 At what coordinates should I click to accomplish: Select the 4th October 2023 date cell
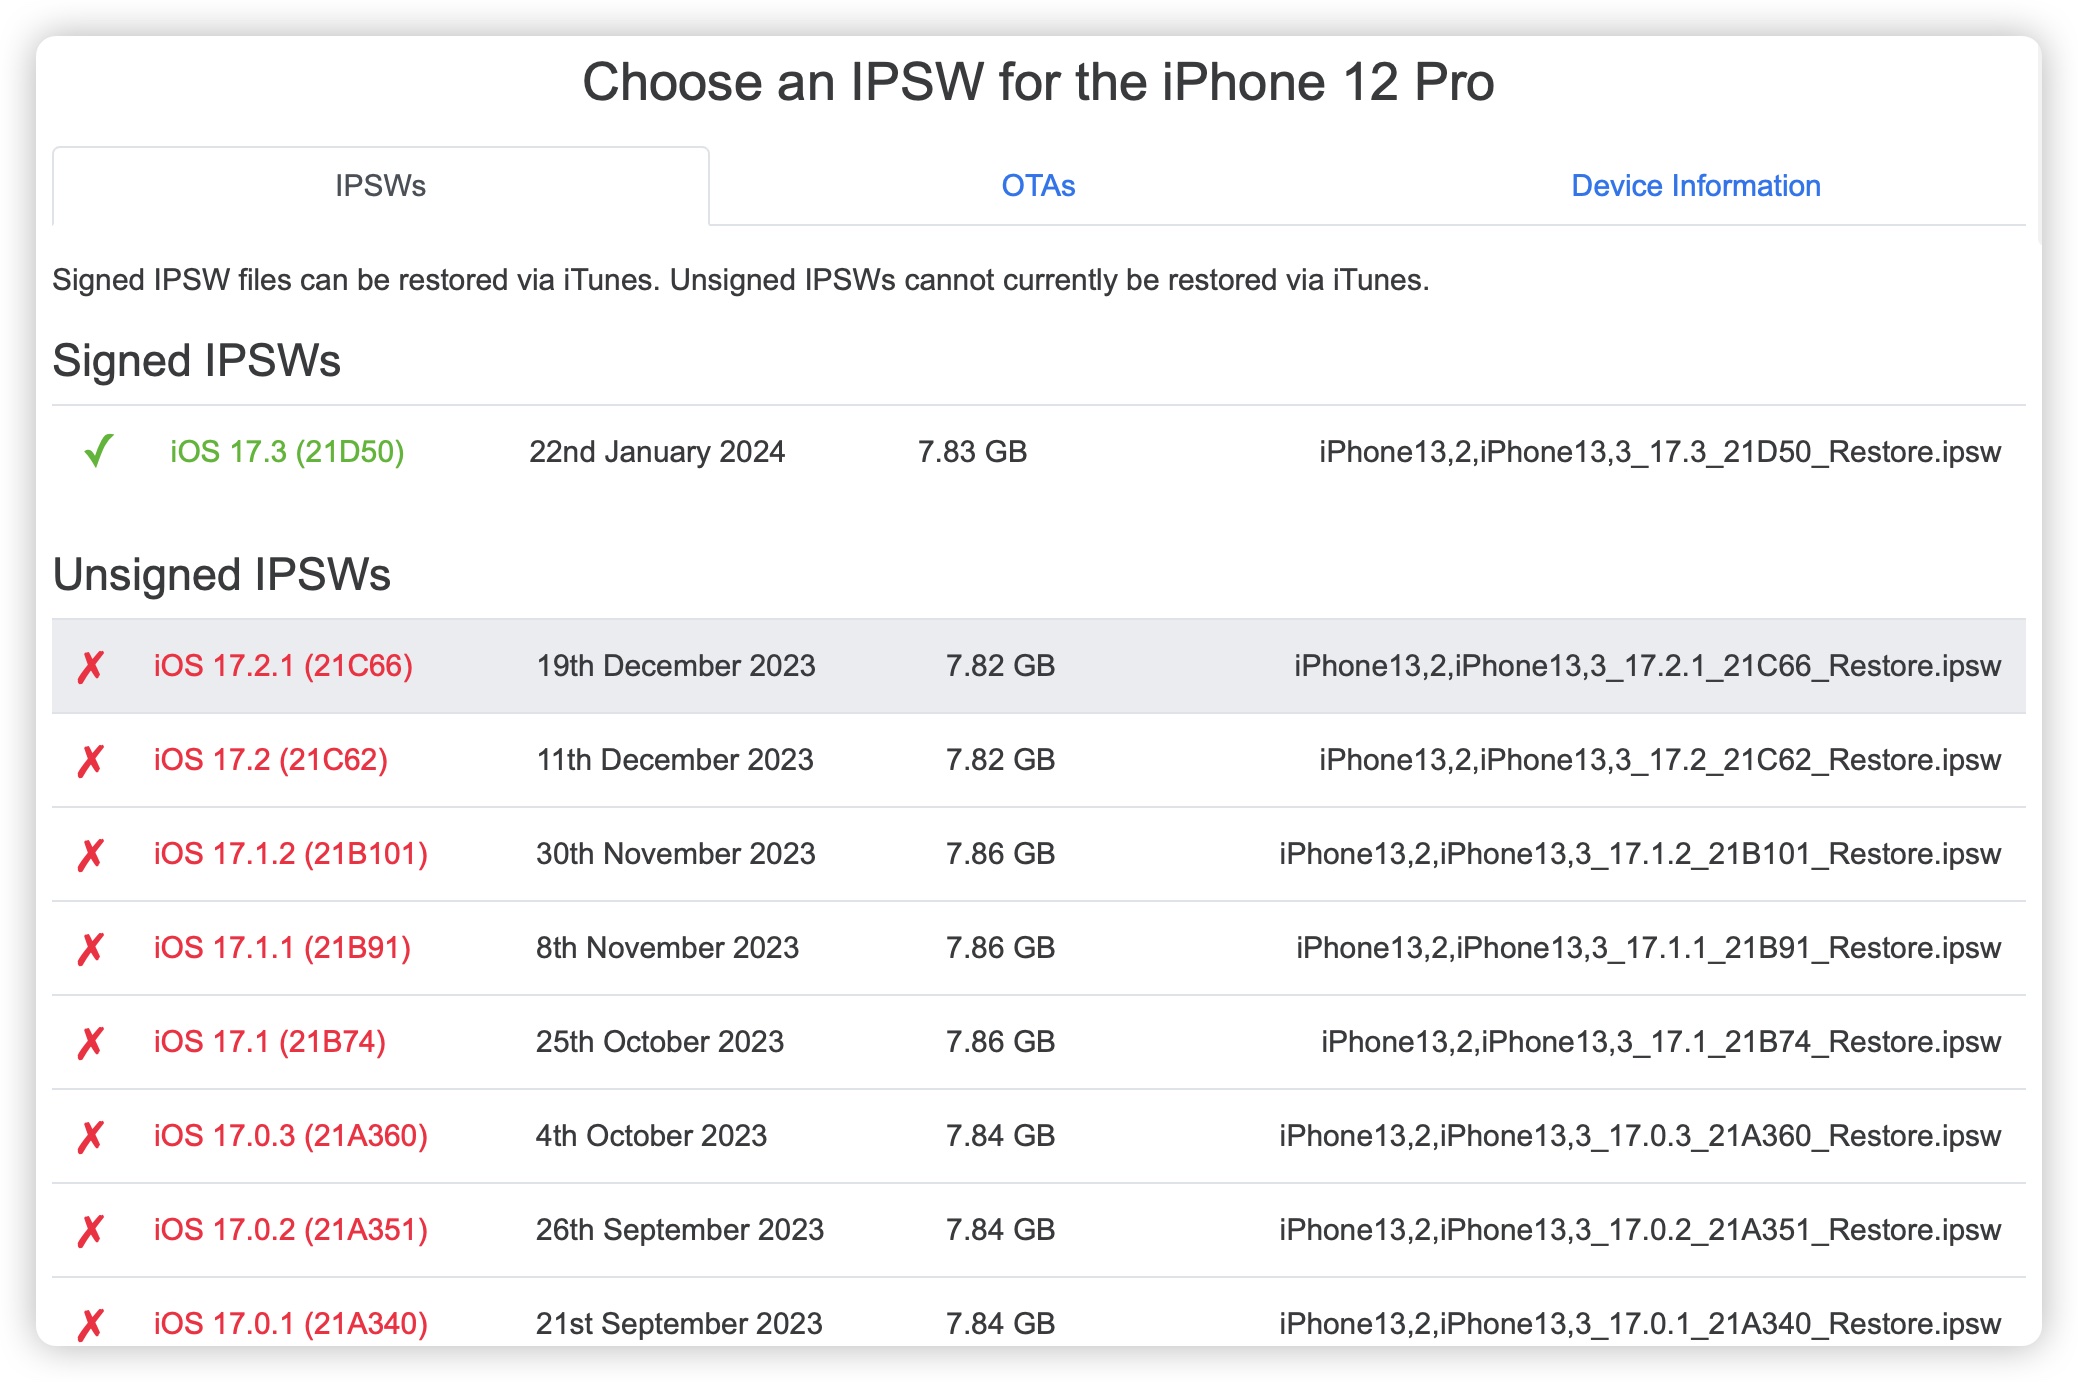[x=651, y=1136]
